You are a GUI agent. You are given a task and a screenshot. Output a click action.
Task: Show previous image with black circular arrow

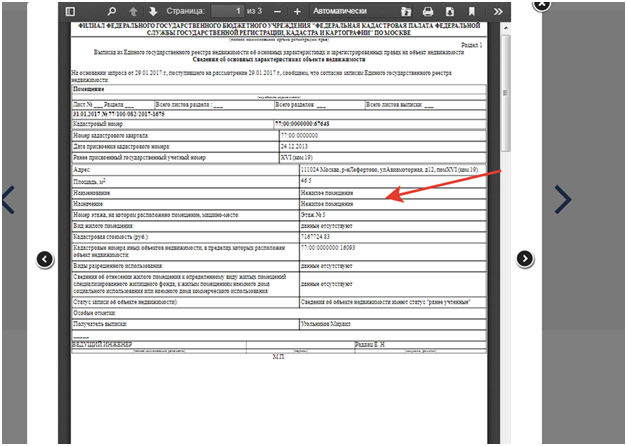point(45,260)
